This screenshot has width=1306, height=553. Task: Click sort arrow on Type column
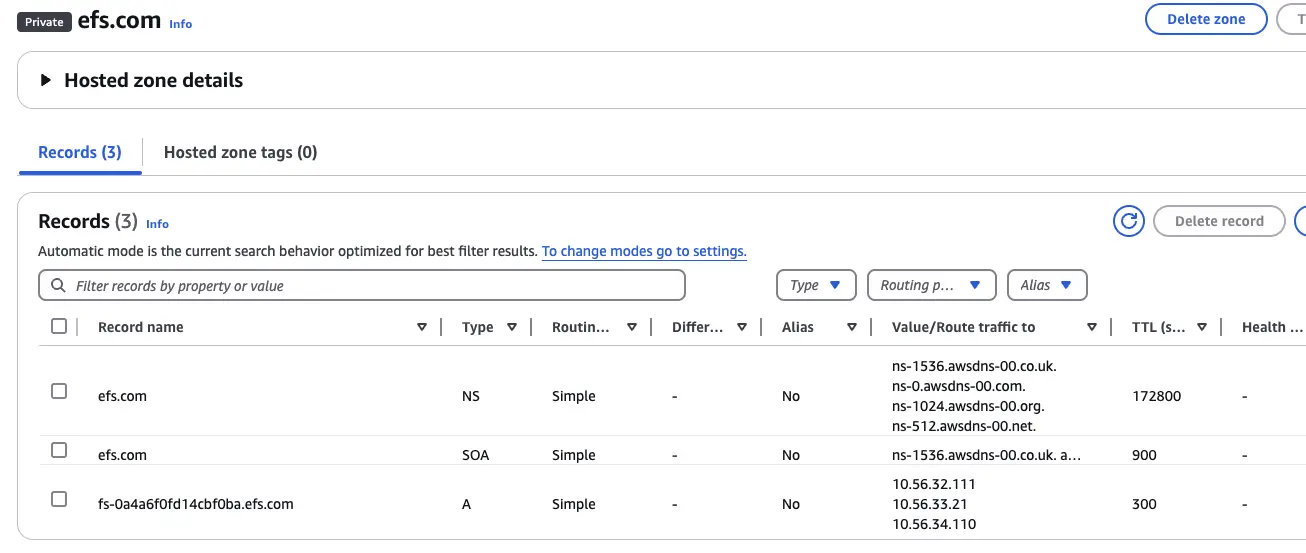click(512, 327)
